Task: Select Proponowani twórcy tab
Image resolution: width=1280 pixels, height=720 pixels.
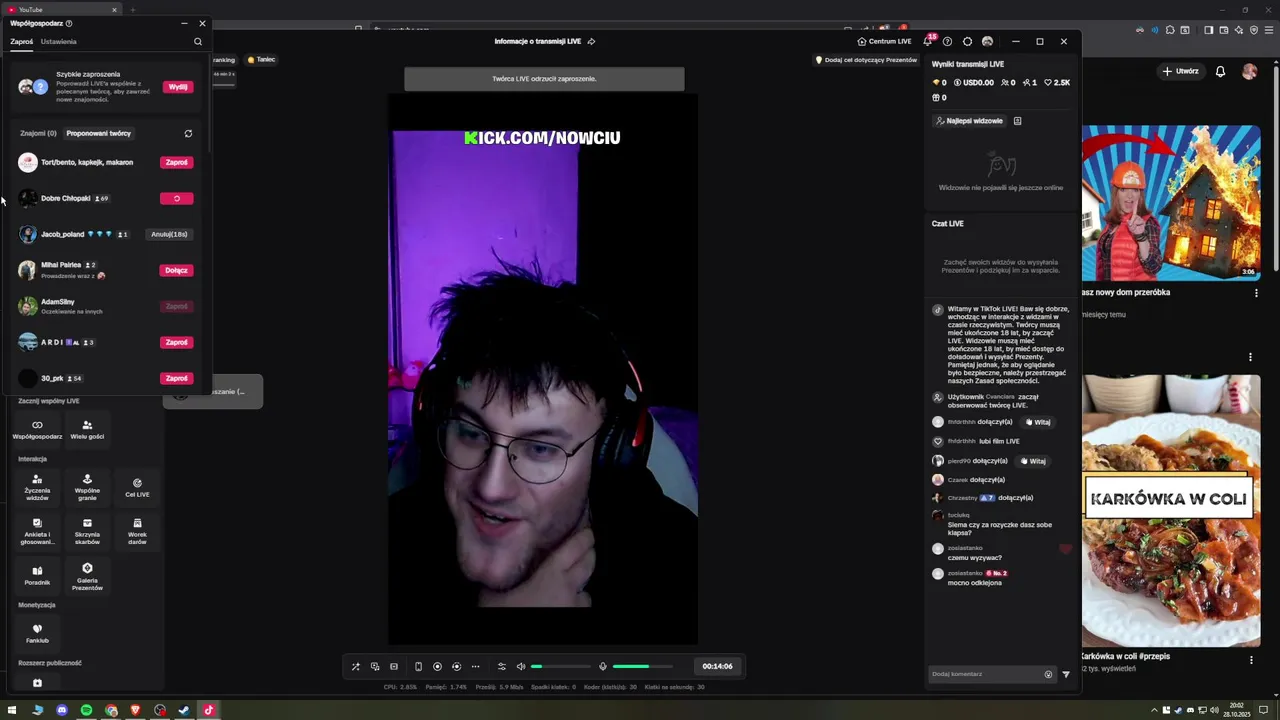Action: point(98,133)
